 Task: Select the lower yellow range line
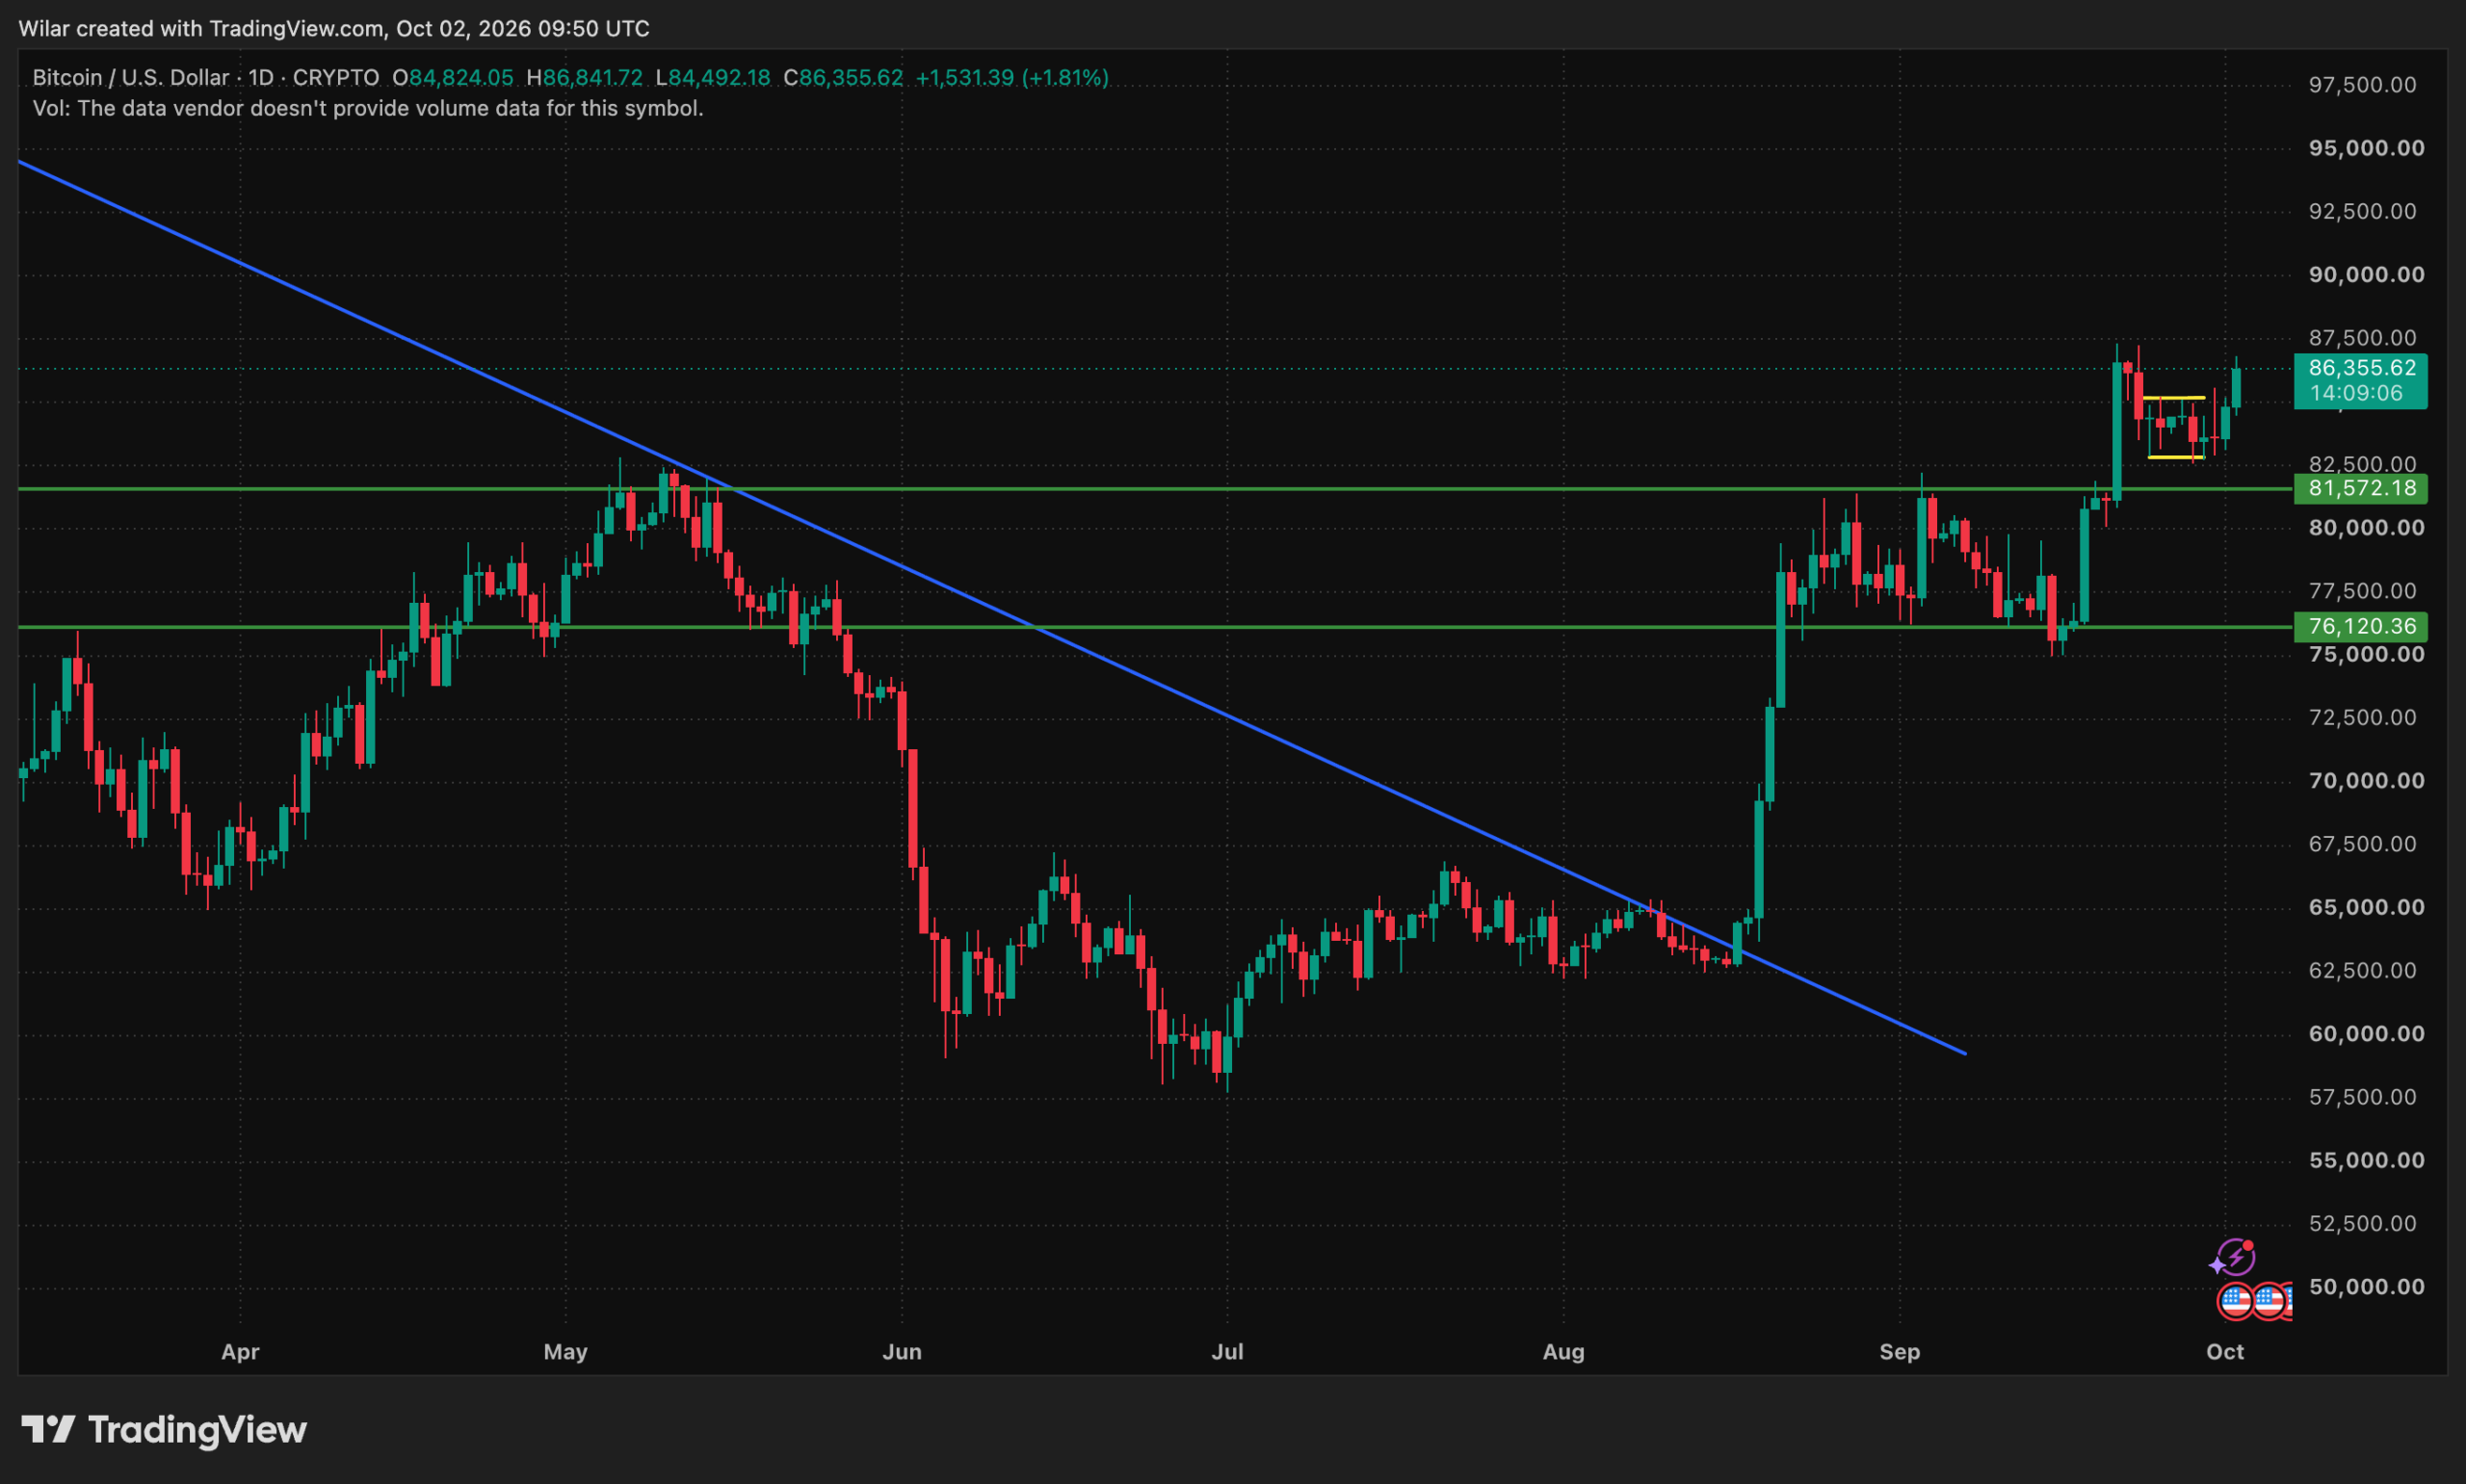coord(2175,457)
